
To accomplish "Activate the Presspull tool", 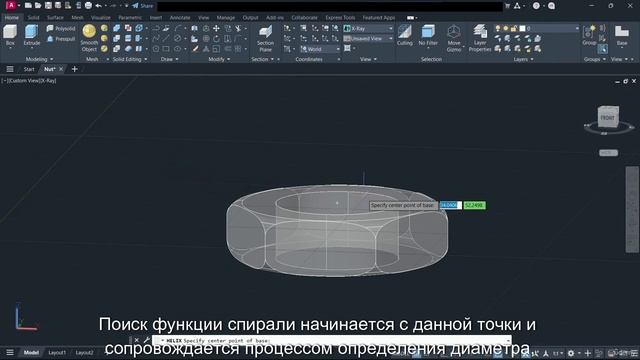I will [61, 39].
